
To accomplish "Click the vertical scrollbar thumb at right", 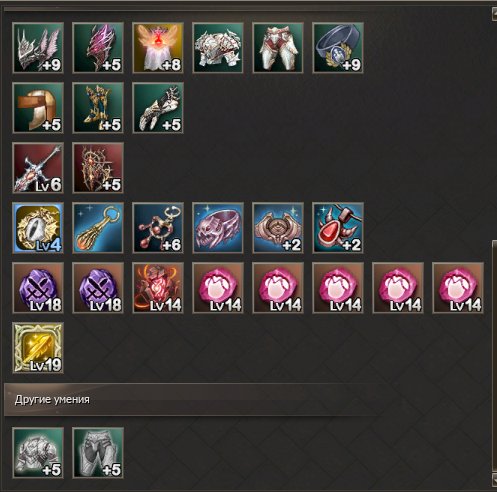I will (x=494, y=357).
